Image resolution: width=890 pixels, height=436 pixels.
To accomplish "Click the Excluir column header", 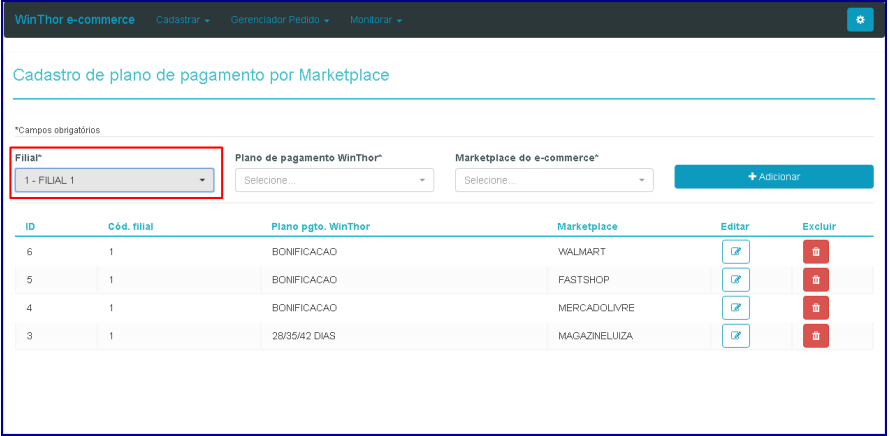I will point(819,227).
